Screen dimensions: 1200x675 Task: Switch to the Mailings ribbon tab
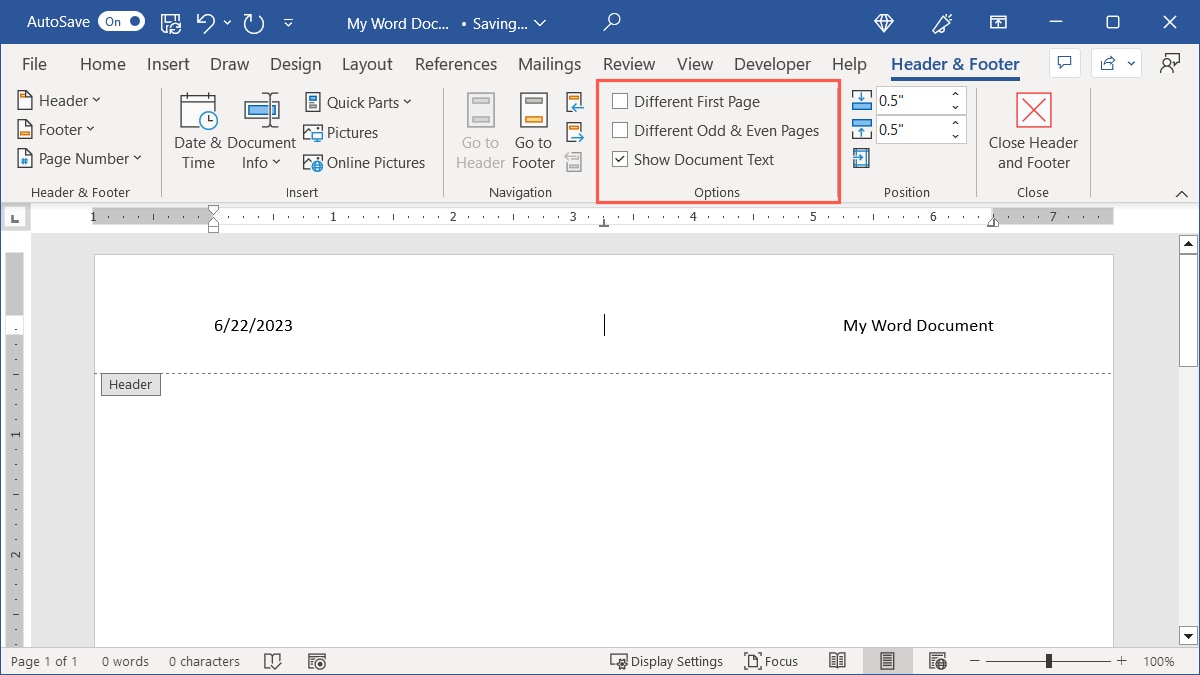(549, 64)
